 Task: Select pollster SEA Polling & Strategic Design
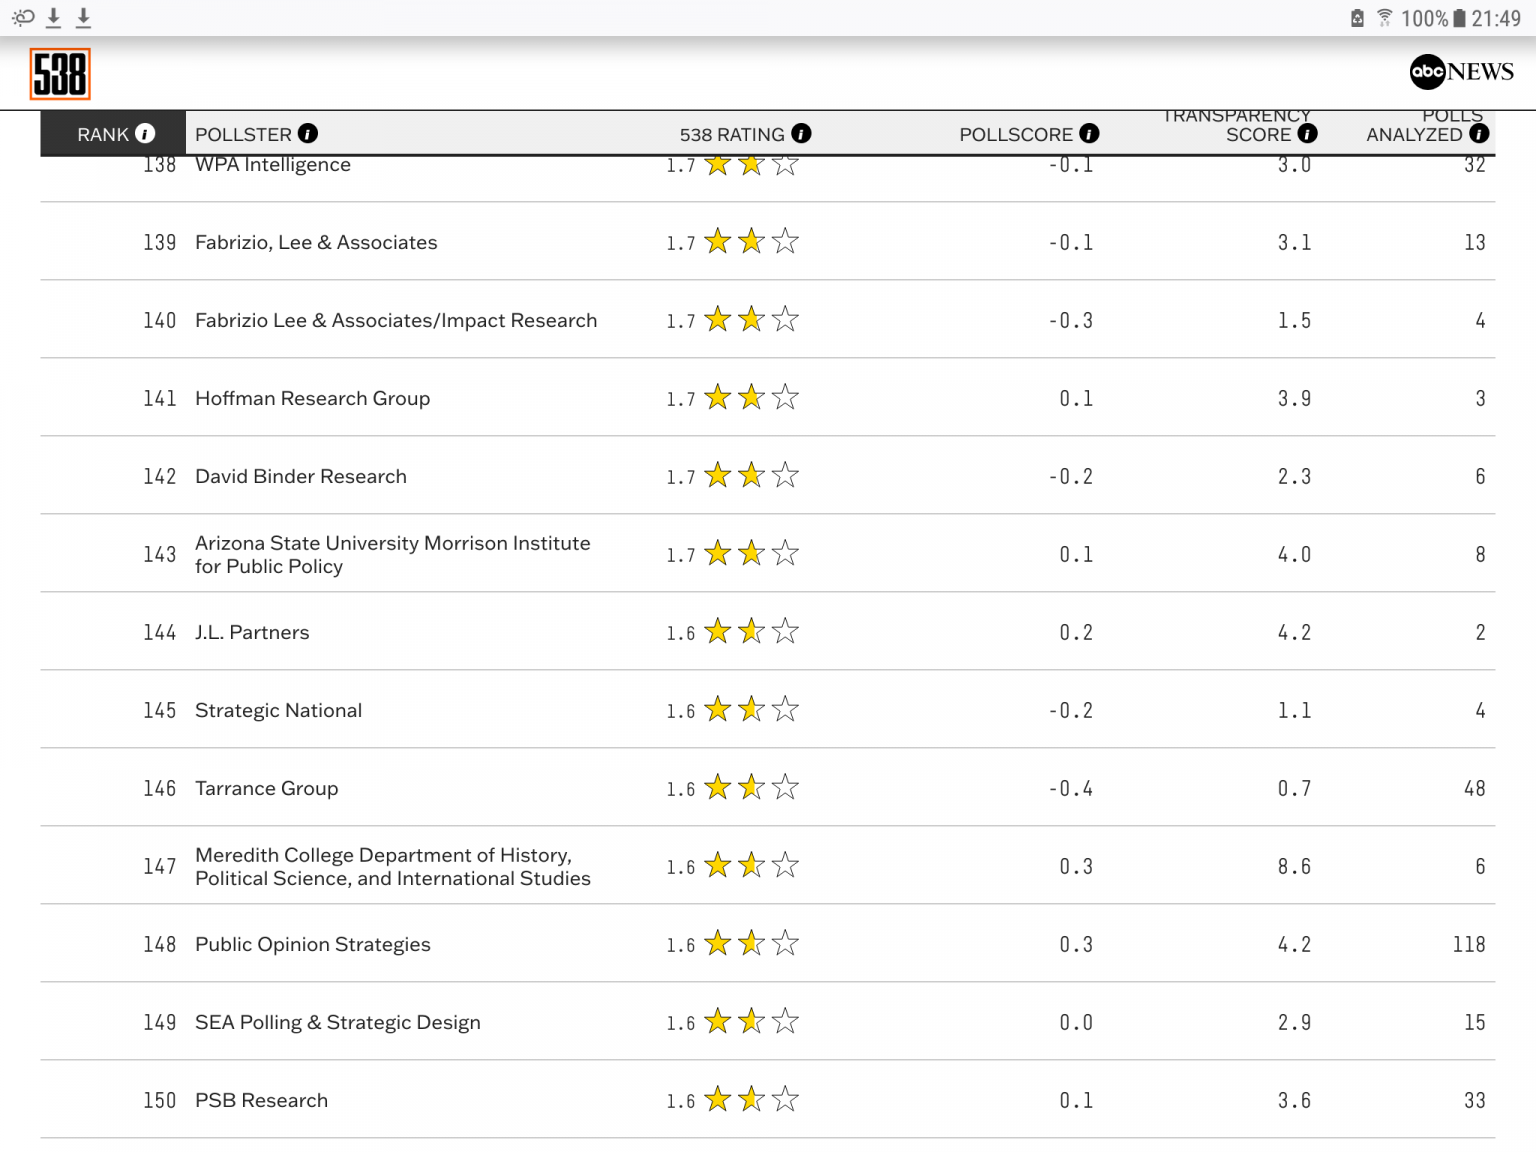tap(338, 1022)
